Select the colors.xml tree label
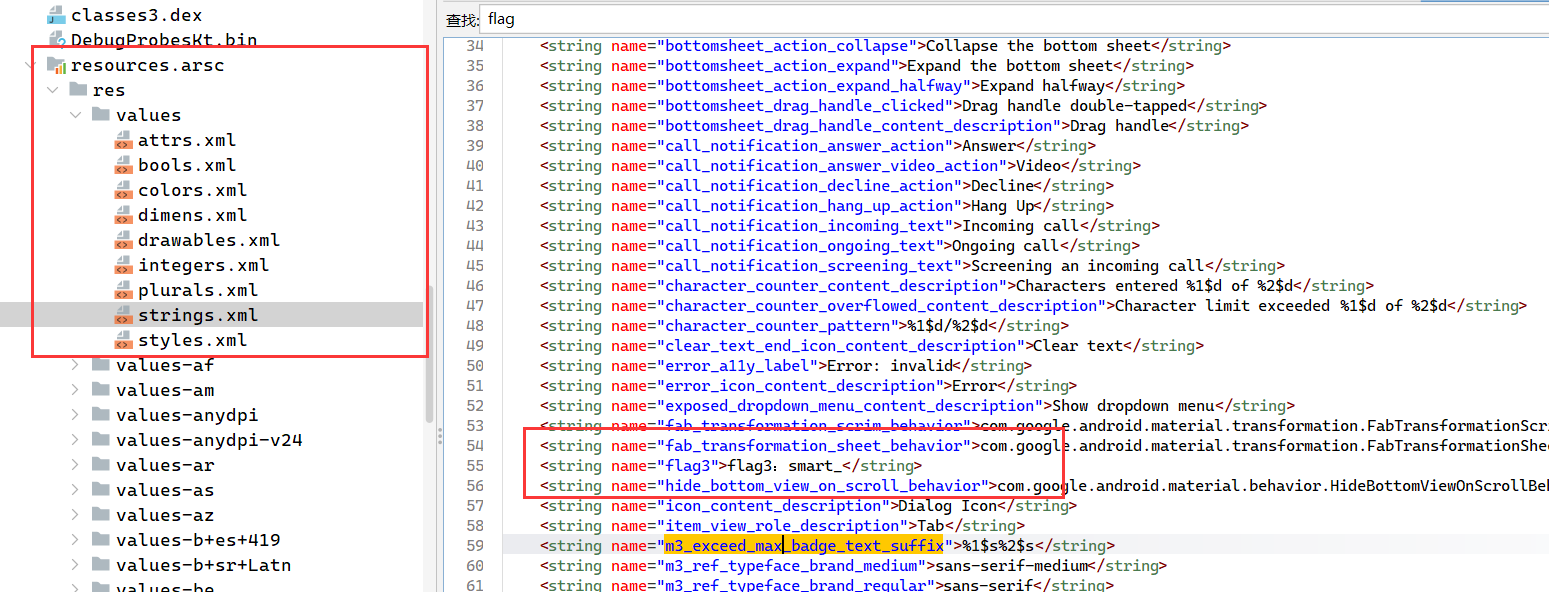The image size is (1549, 592). click(x=193, y=190)
